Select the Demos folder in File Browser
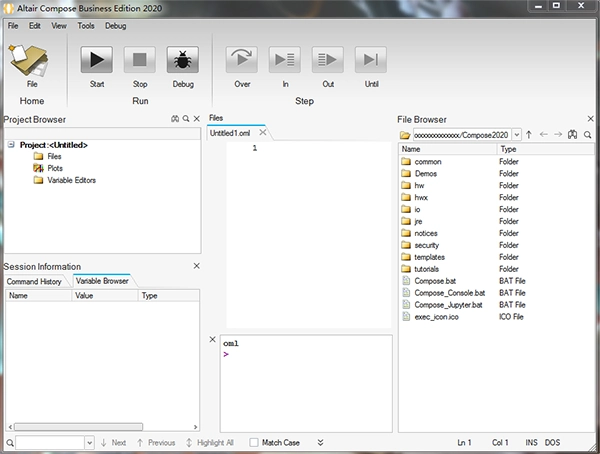Screen dimensions: 600x454 pyautogui.click(x=426, y=173)
